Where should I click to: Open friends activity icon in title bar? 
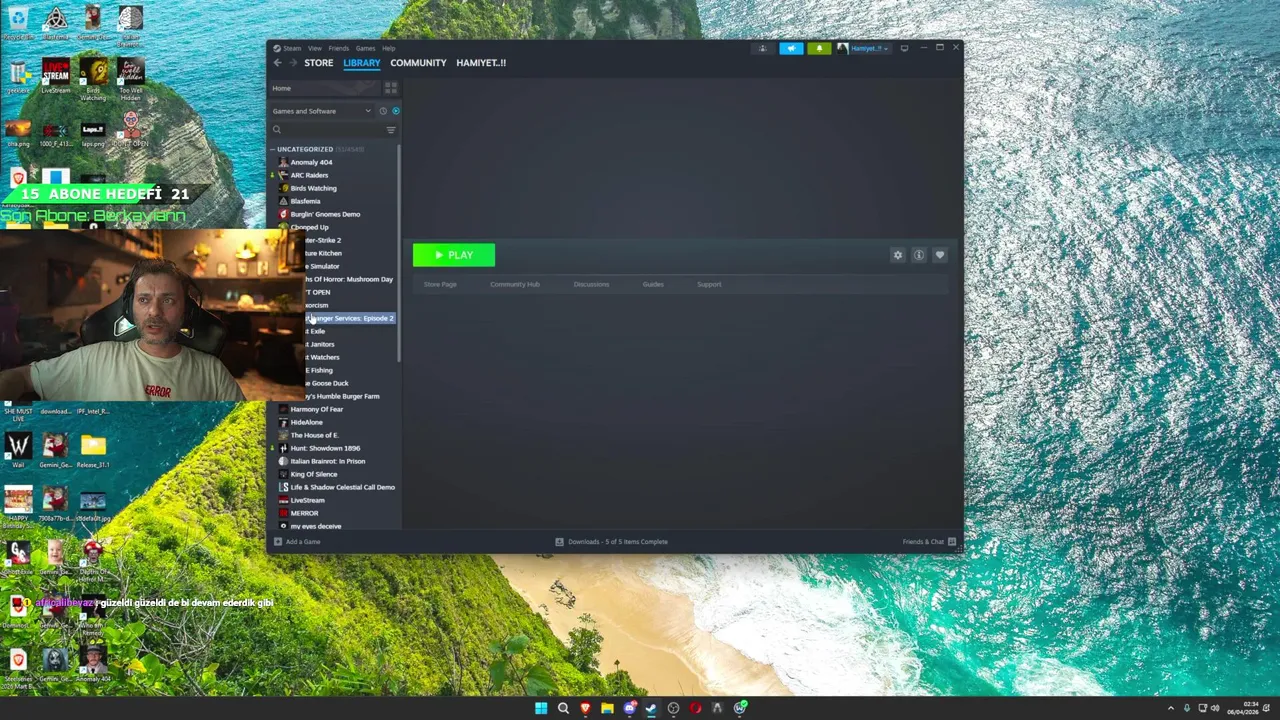tap(763, 48)
